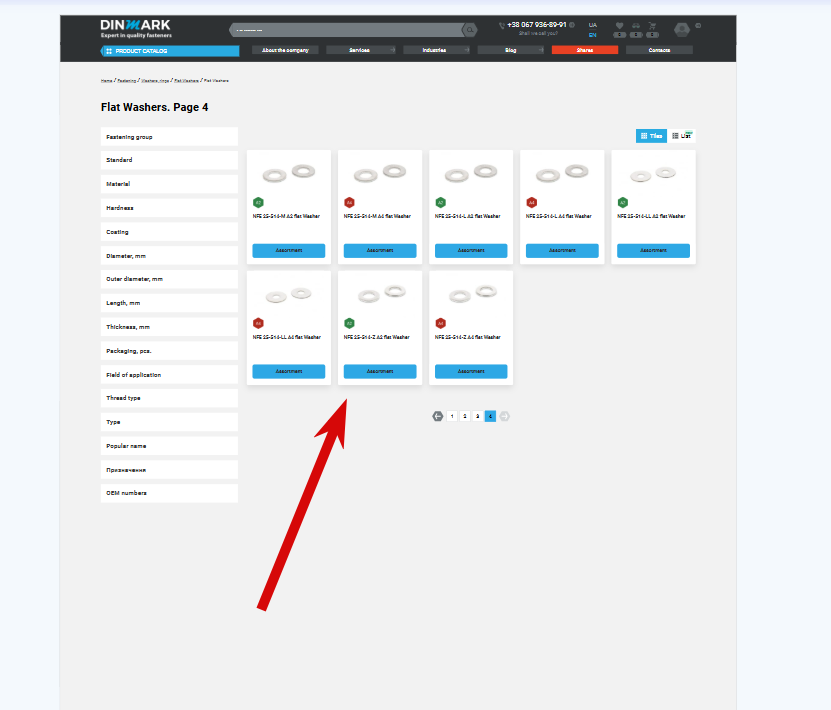The image size is (831, 710).
Task: Open the red Shares menu item
Action: click(585, 50)
